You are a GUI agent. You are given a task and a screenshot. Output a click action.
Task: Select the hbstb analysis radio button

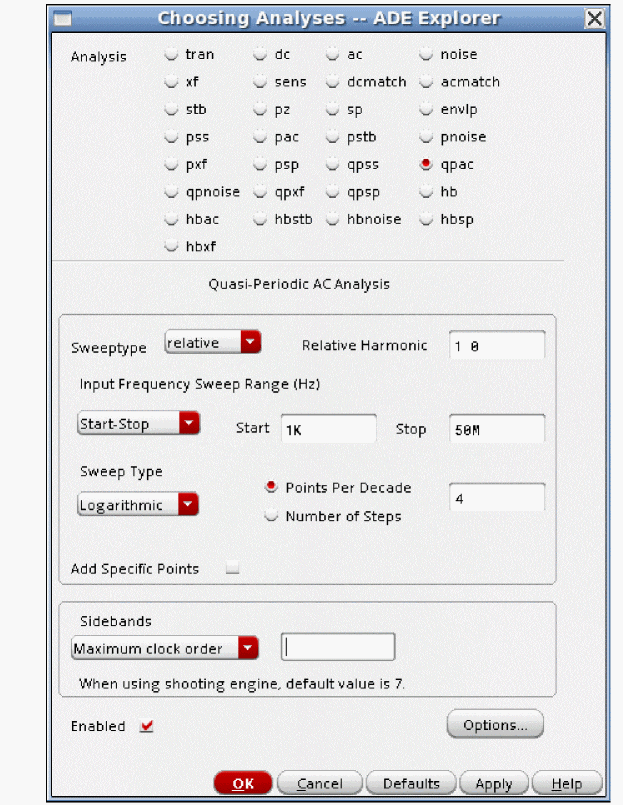pos(260,219)
